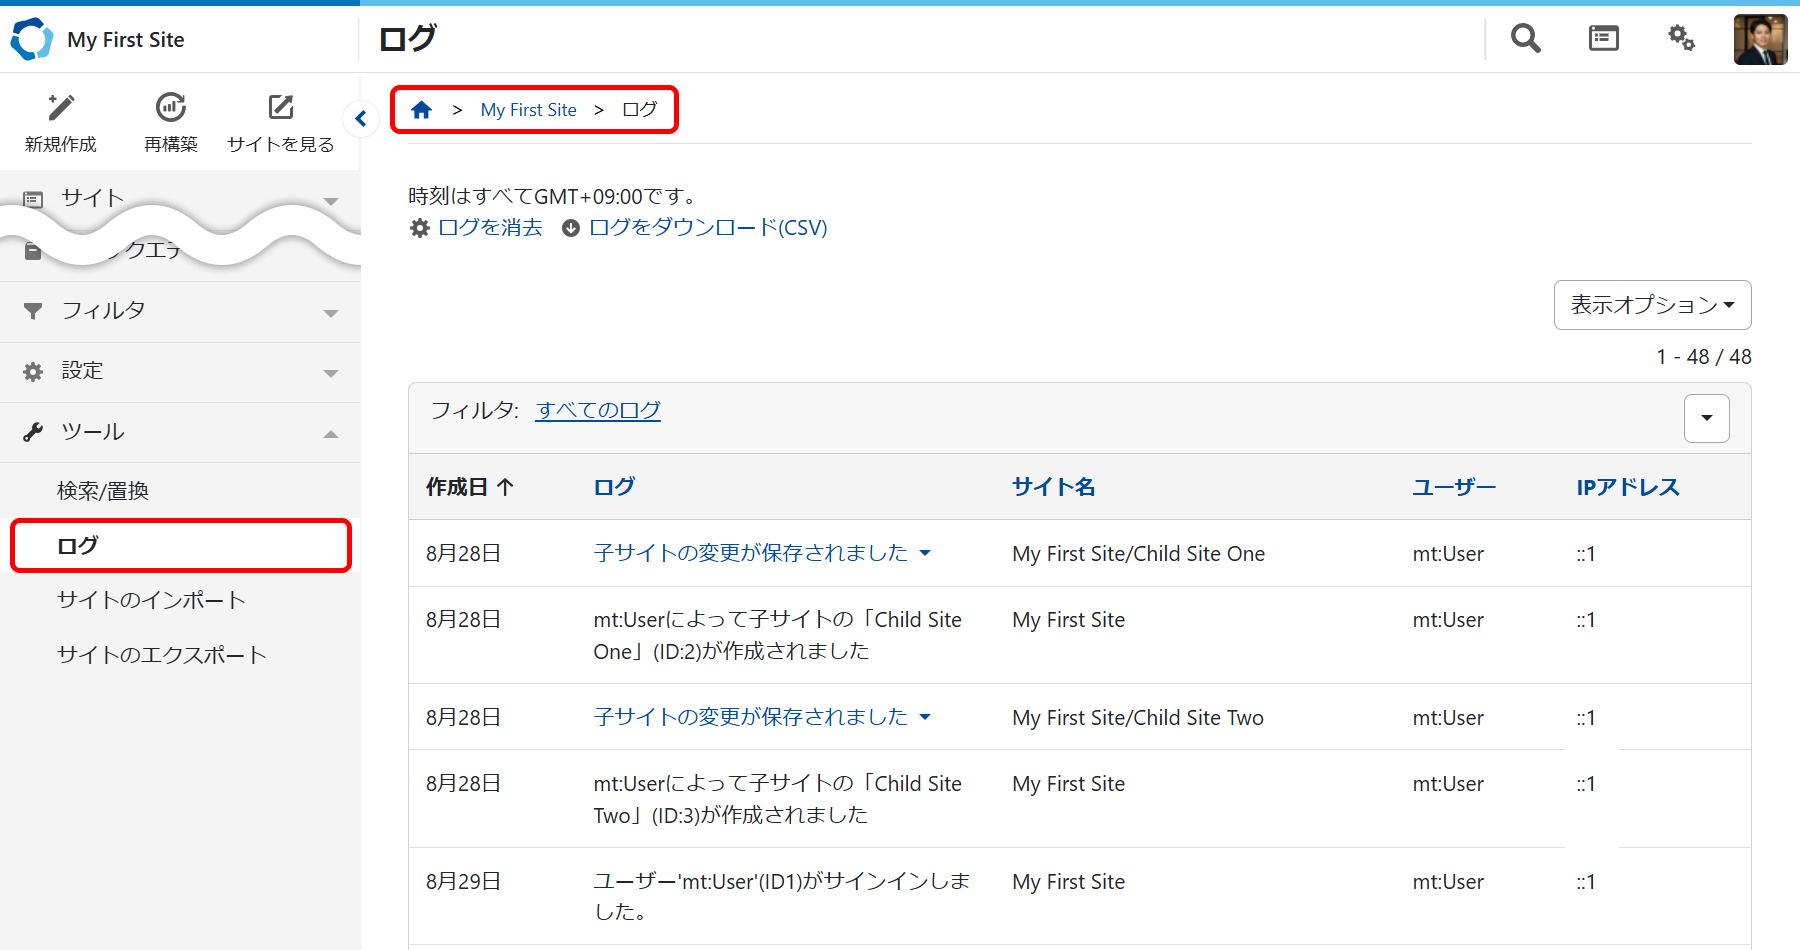Click ログをダウンロード(CSV) link
The width and height of the screenshot is (1800, 950).
707,228
